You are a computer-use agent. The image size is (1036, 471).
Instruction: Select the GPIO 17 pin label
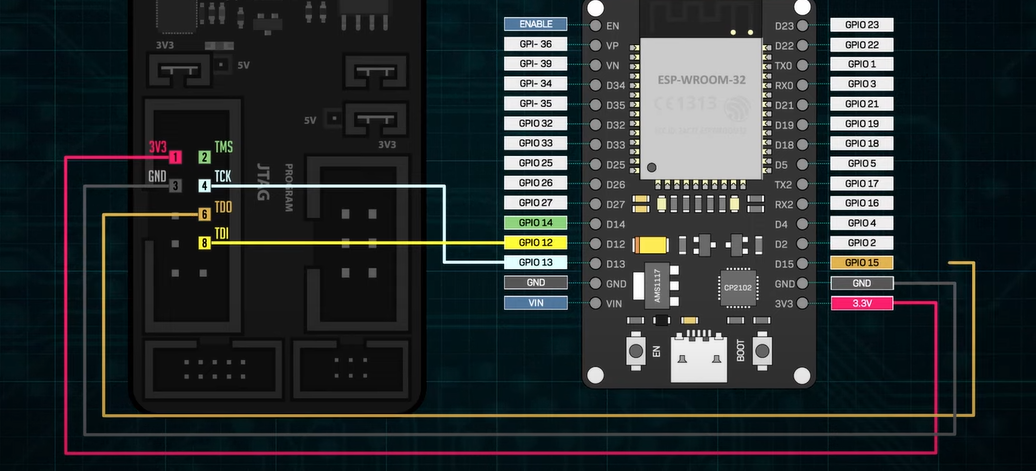pos(862,184)
